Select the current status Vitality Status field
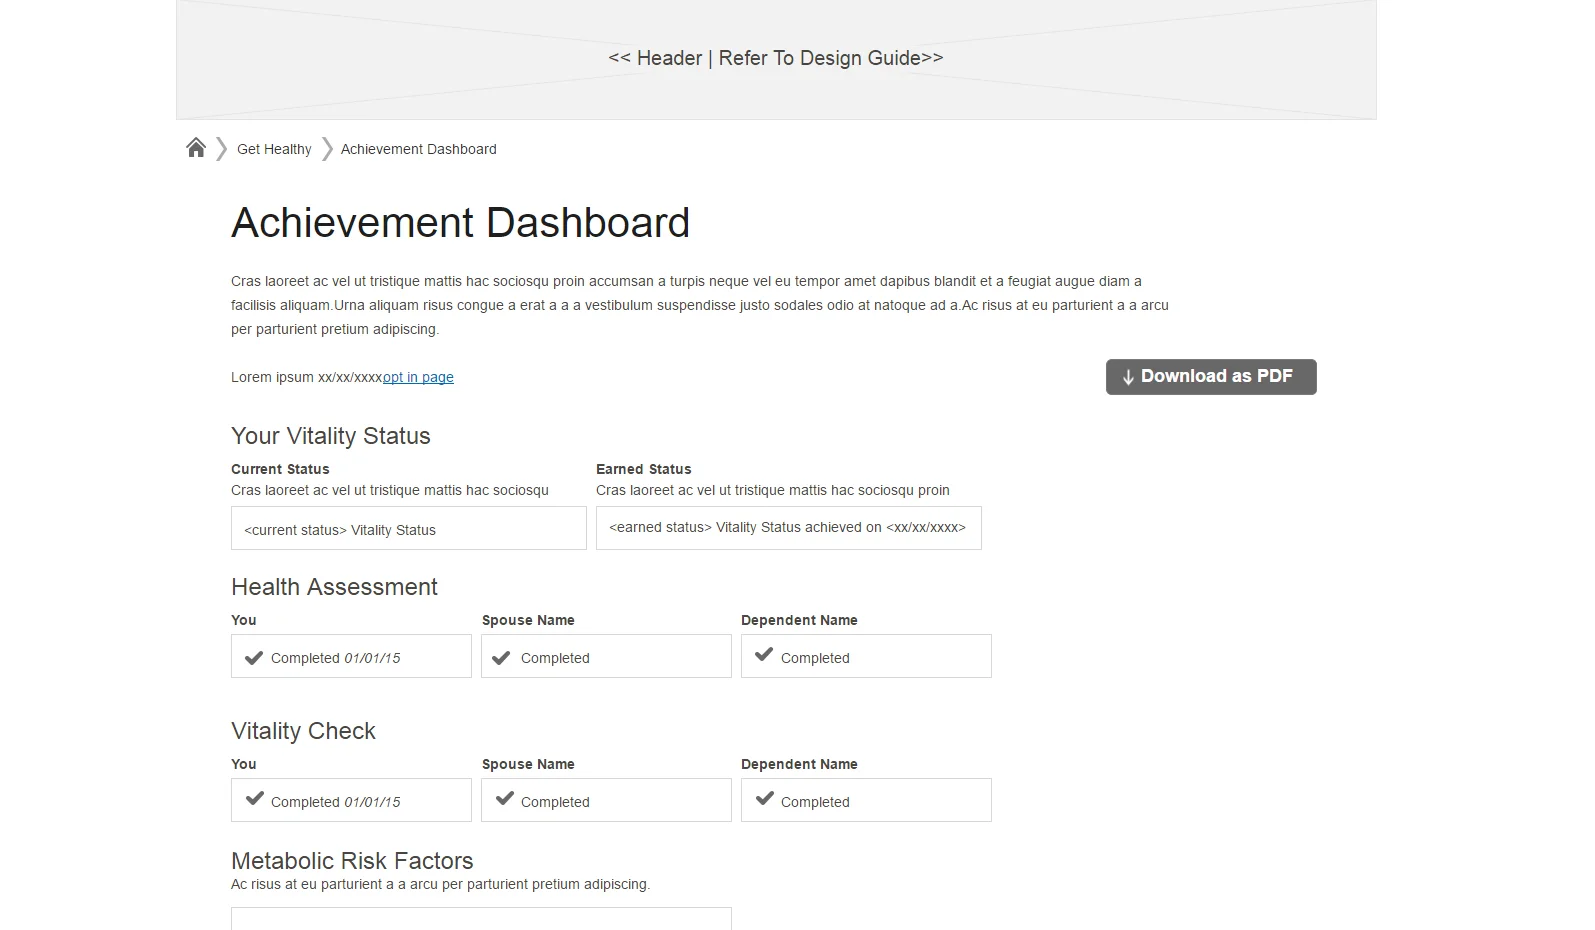1595x930 pixels. pos(409,528)
